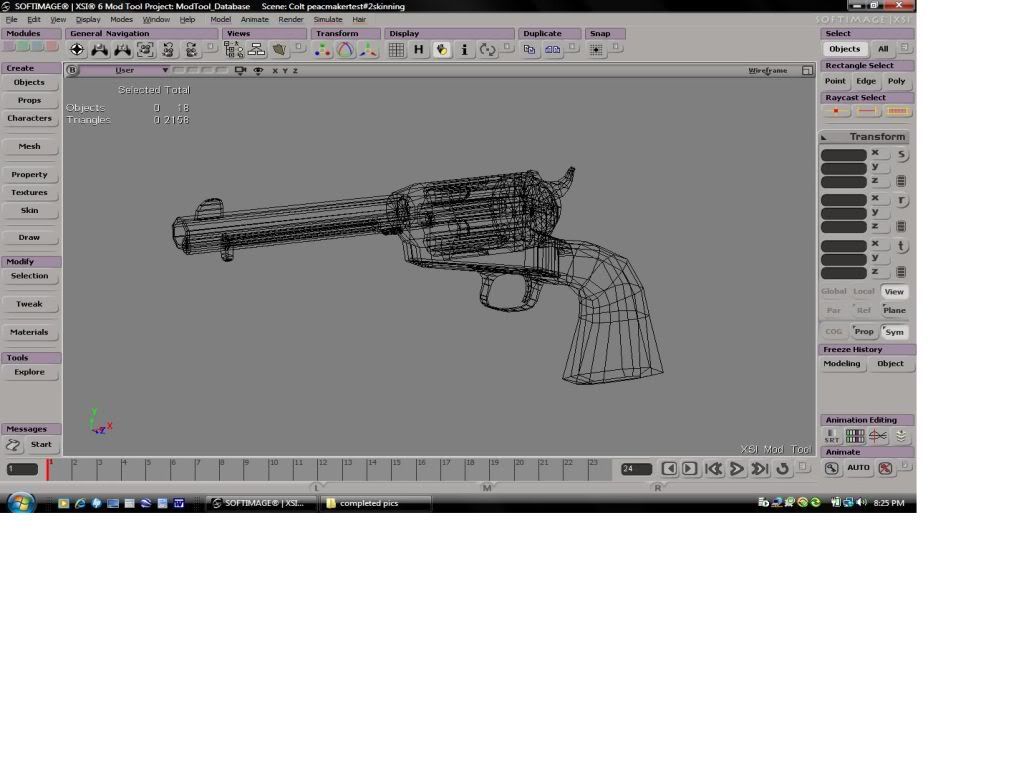Image resolution: width=1024 pixels, height=768 pixels.
Task: Toggle the grid icon in Display
Action: pos(396,50)
